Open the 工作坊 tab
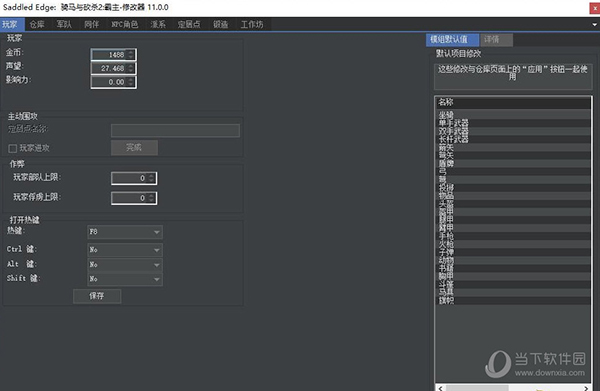Image resolution: width=600 pixels, height=391 pixels. (252, 24)
